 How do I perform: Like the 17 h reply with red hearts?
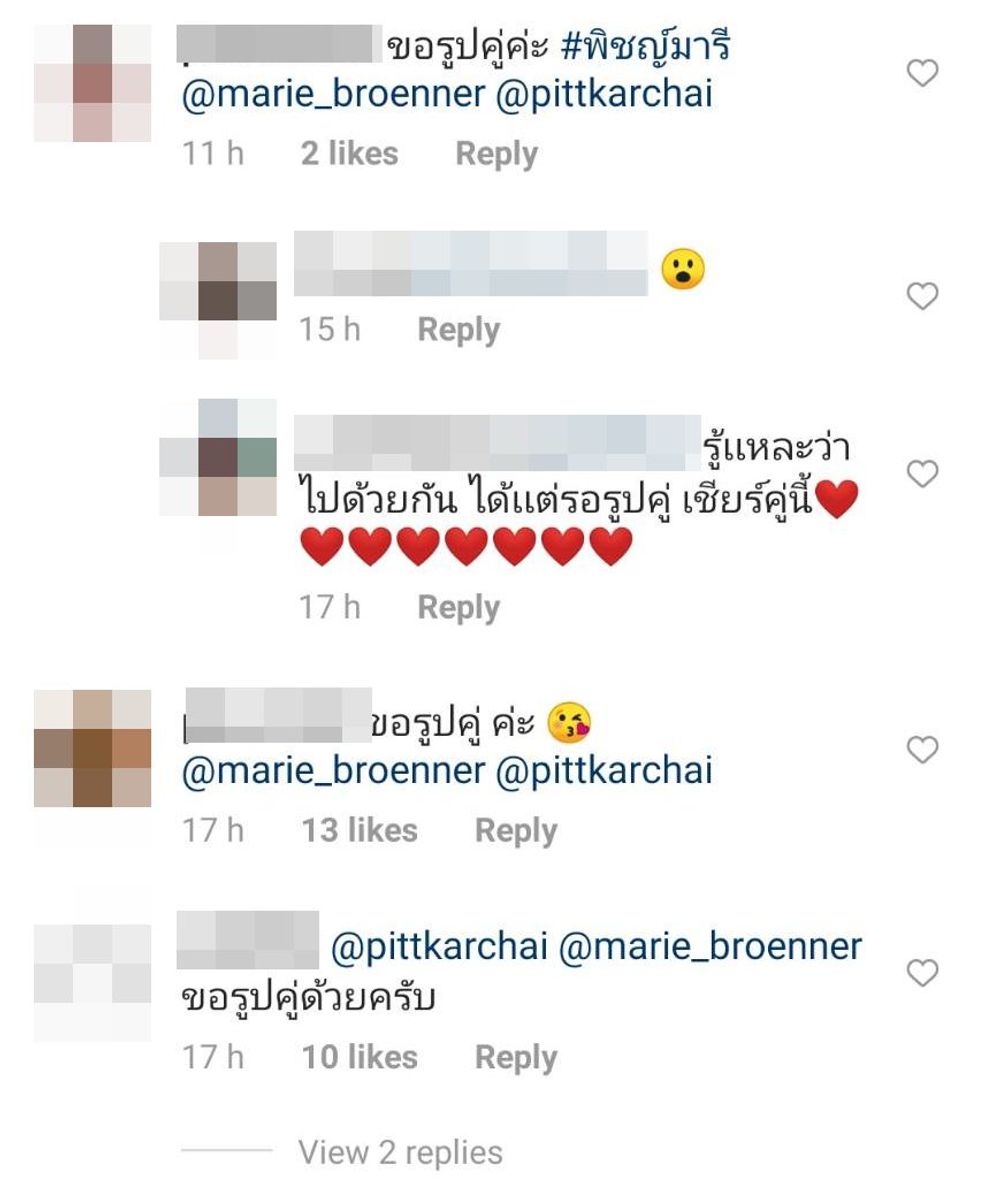pyautogui.click(x=922, y=474)
